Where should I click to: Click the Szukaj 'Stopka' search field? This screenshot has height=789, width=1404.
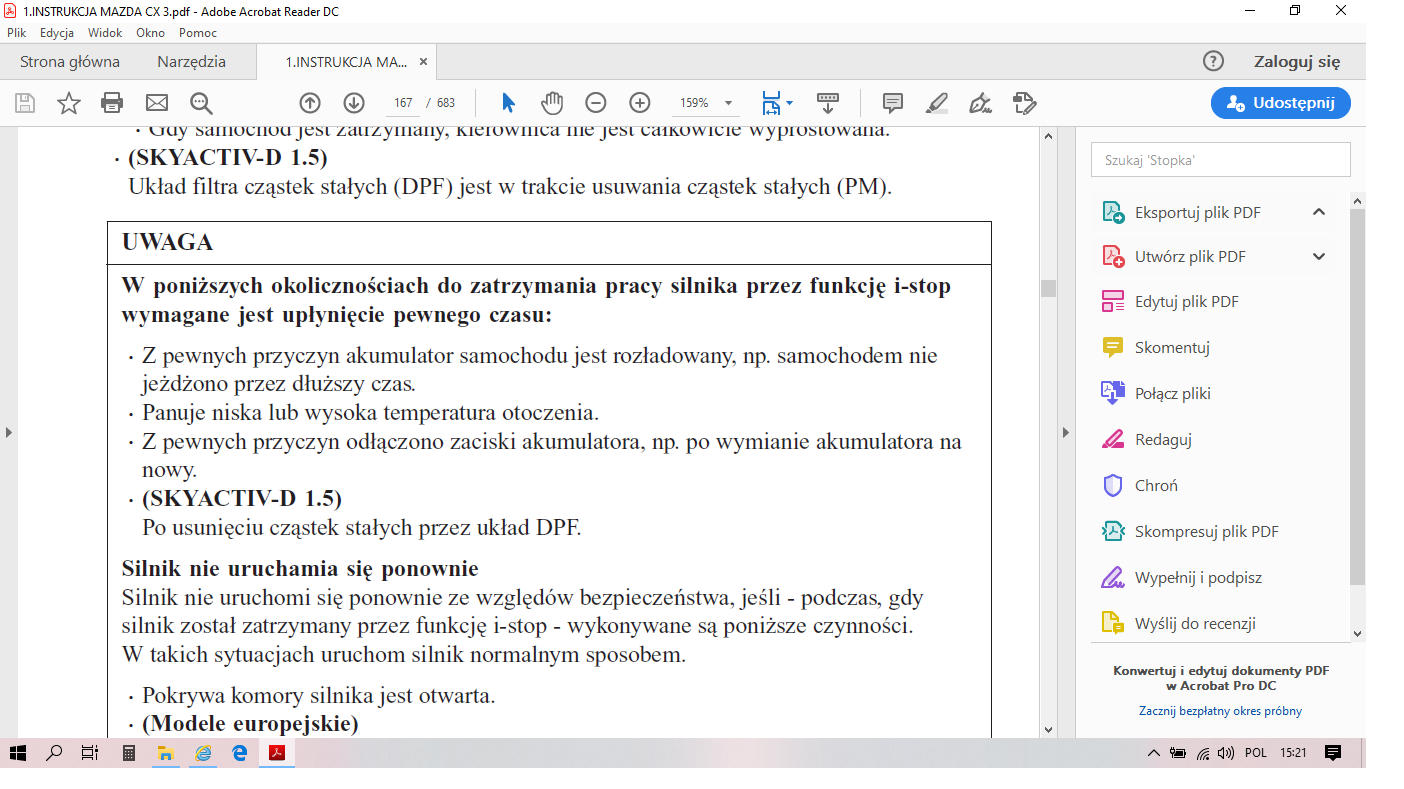point(1220,160)
